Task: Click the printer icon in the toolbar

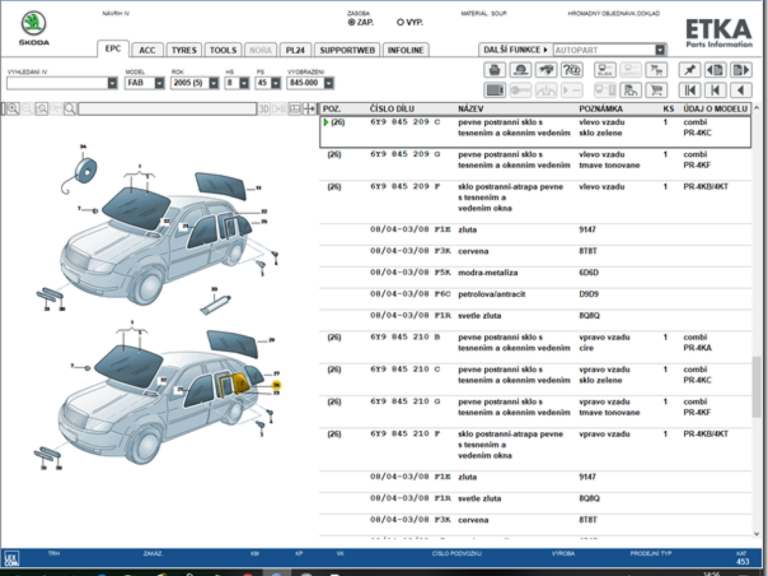Action: [x=494, y=70]
